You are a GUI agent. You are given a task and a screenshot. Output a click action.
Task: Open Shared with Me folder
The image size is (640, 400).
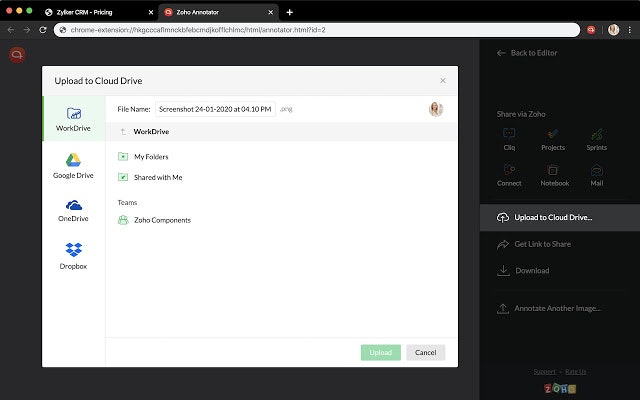tap(150, 177)
